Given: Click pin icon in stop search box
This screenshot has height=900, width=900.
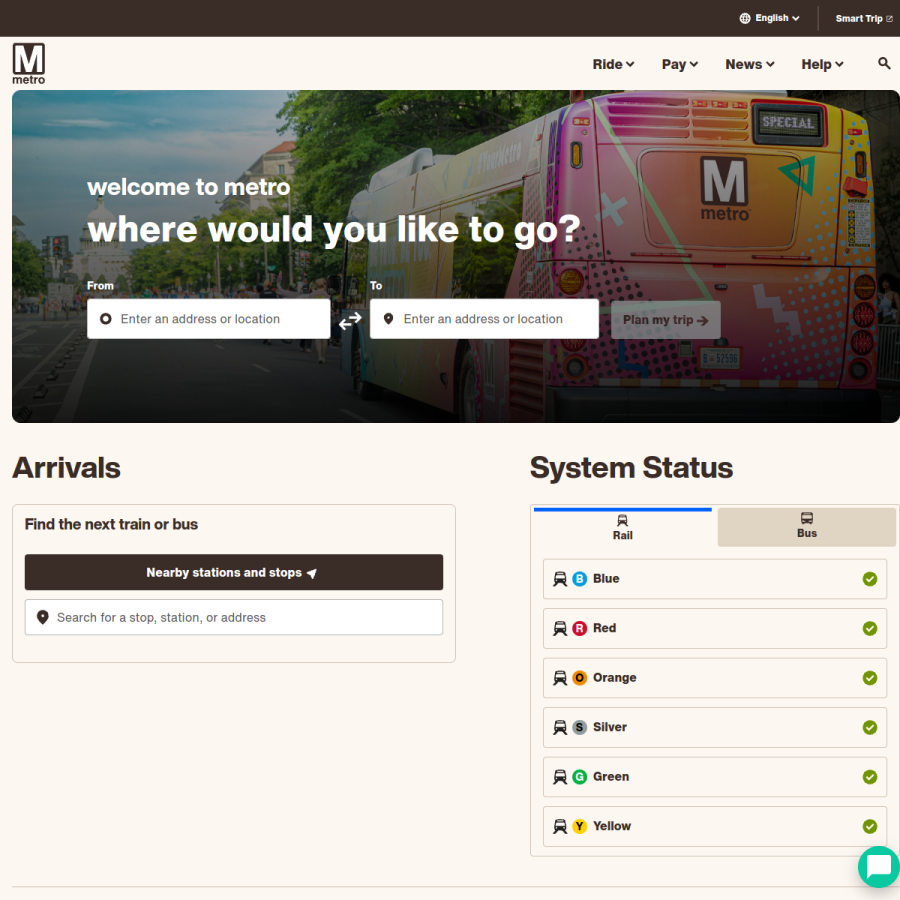Looking at the screenshot, I should 42,617.
